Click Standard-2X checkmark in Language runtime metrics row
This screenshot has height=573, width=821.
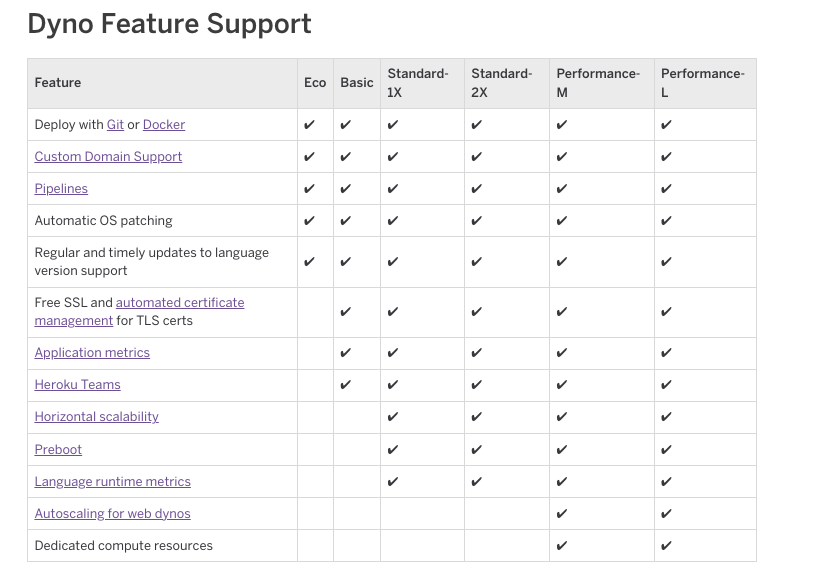click(x=476, y=481)
